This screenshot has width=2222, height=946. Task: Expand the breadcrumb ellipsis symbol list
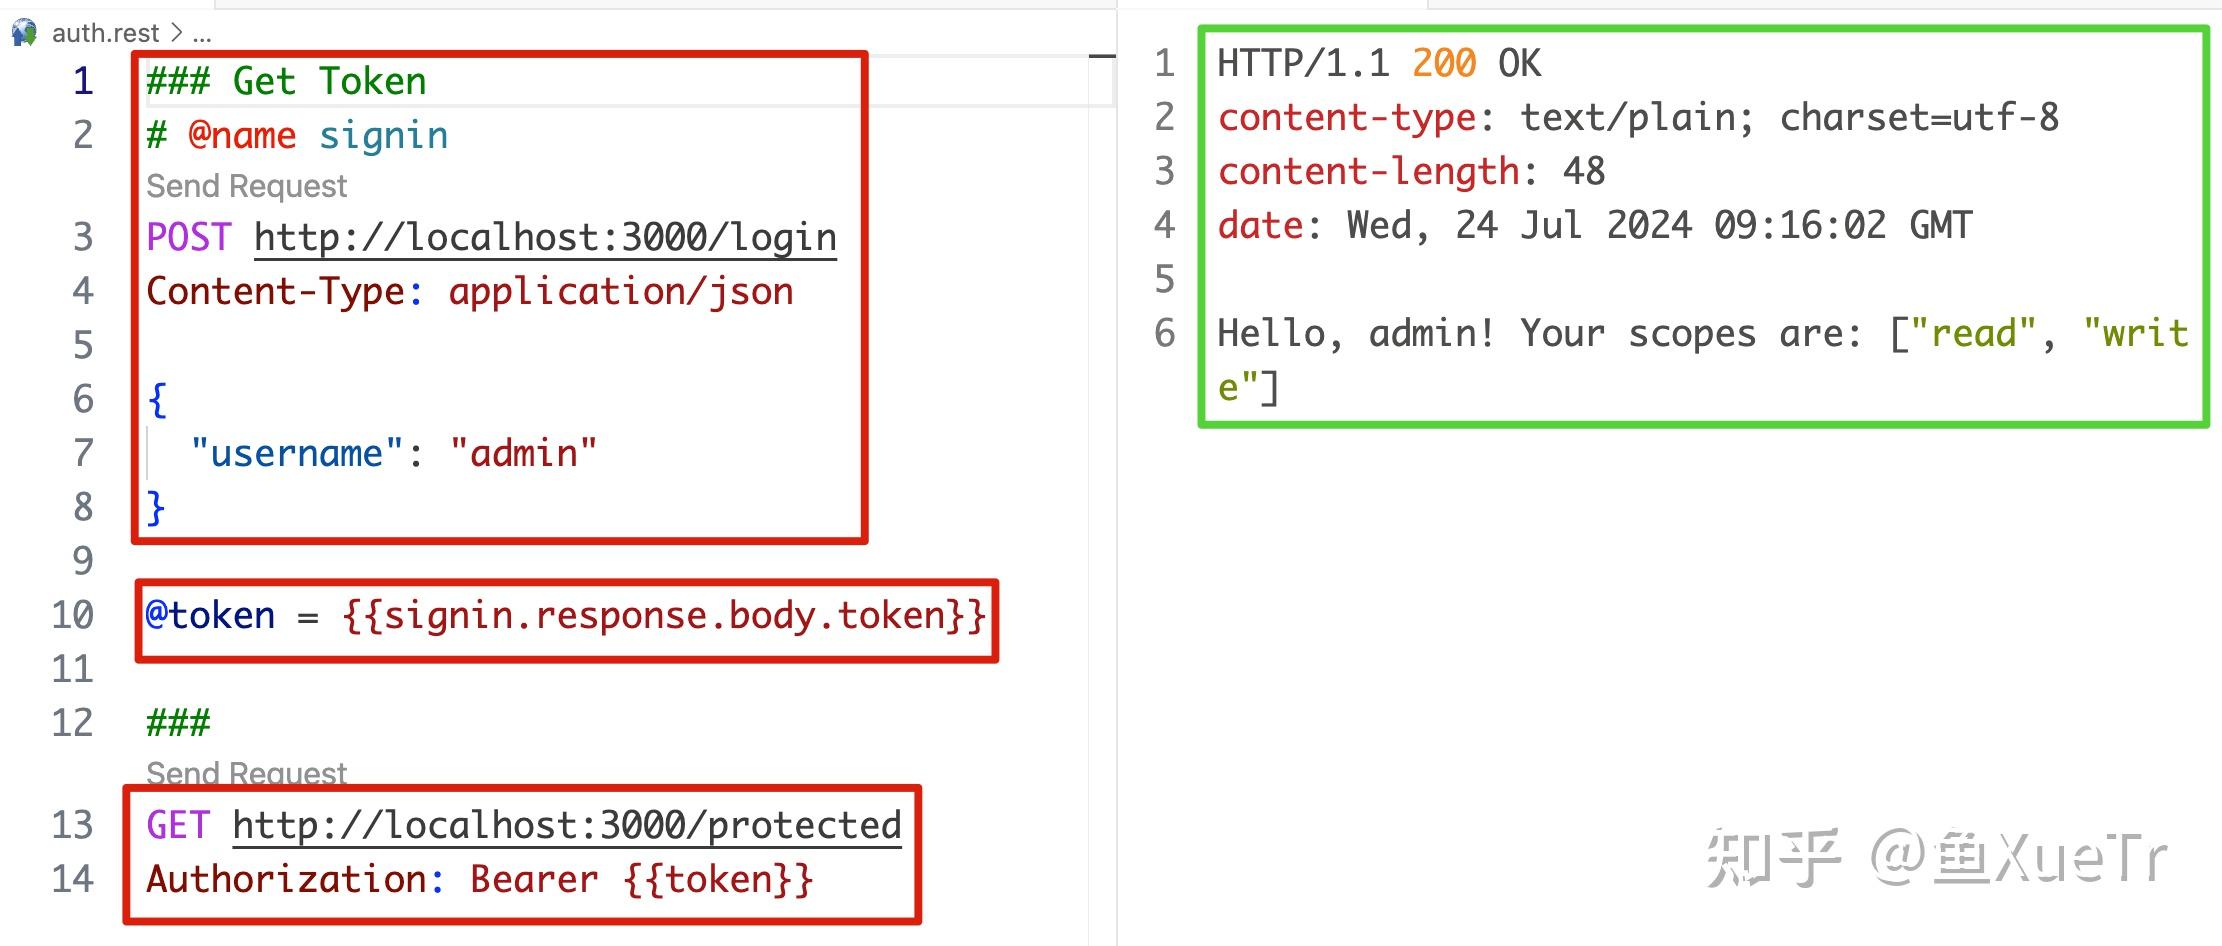tap(202, 34)
